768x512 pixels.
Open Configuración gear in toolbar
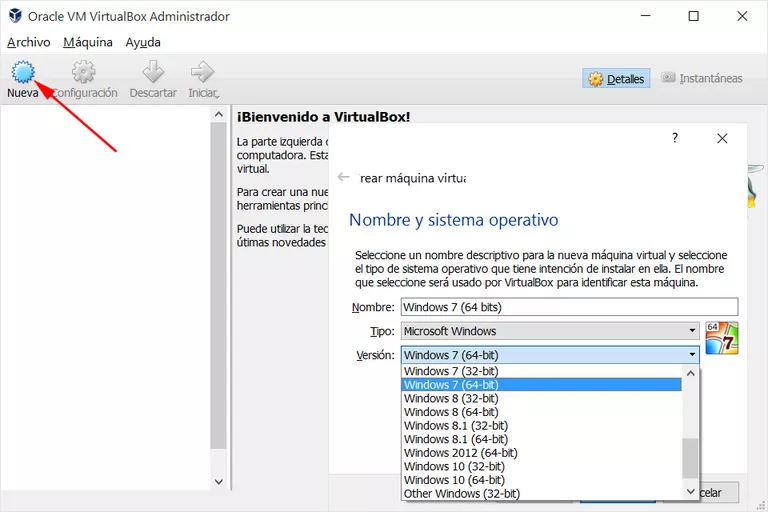point(84,73)
